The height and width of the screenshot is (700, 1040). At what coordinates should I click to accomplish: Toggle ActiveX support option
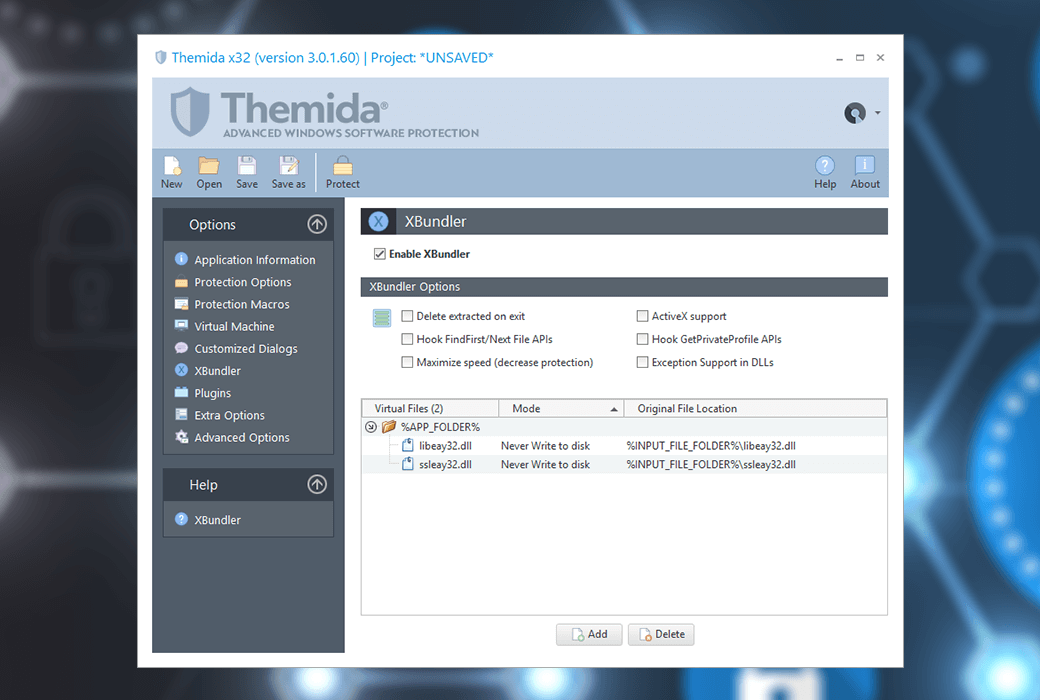coord(641,315)
